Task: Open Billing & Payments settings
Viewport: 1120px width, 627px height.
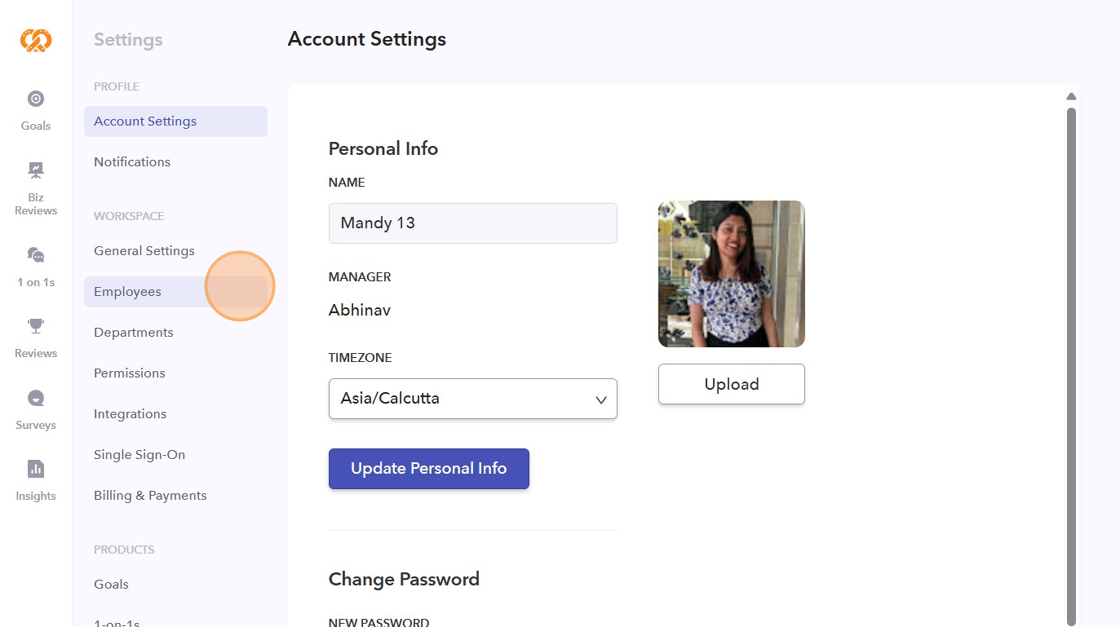Action: [150, 496]
